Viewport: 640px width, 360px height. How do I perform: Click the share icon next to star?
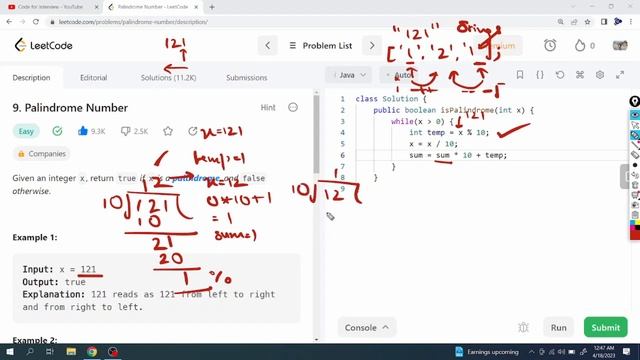(193, 131)
